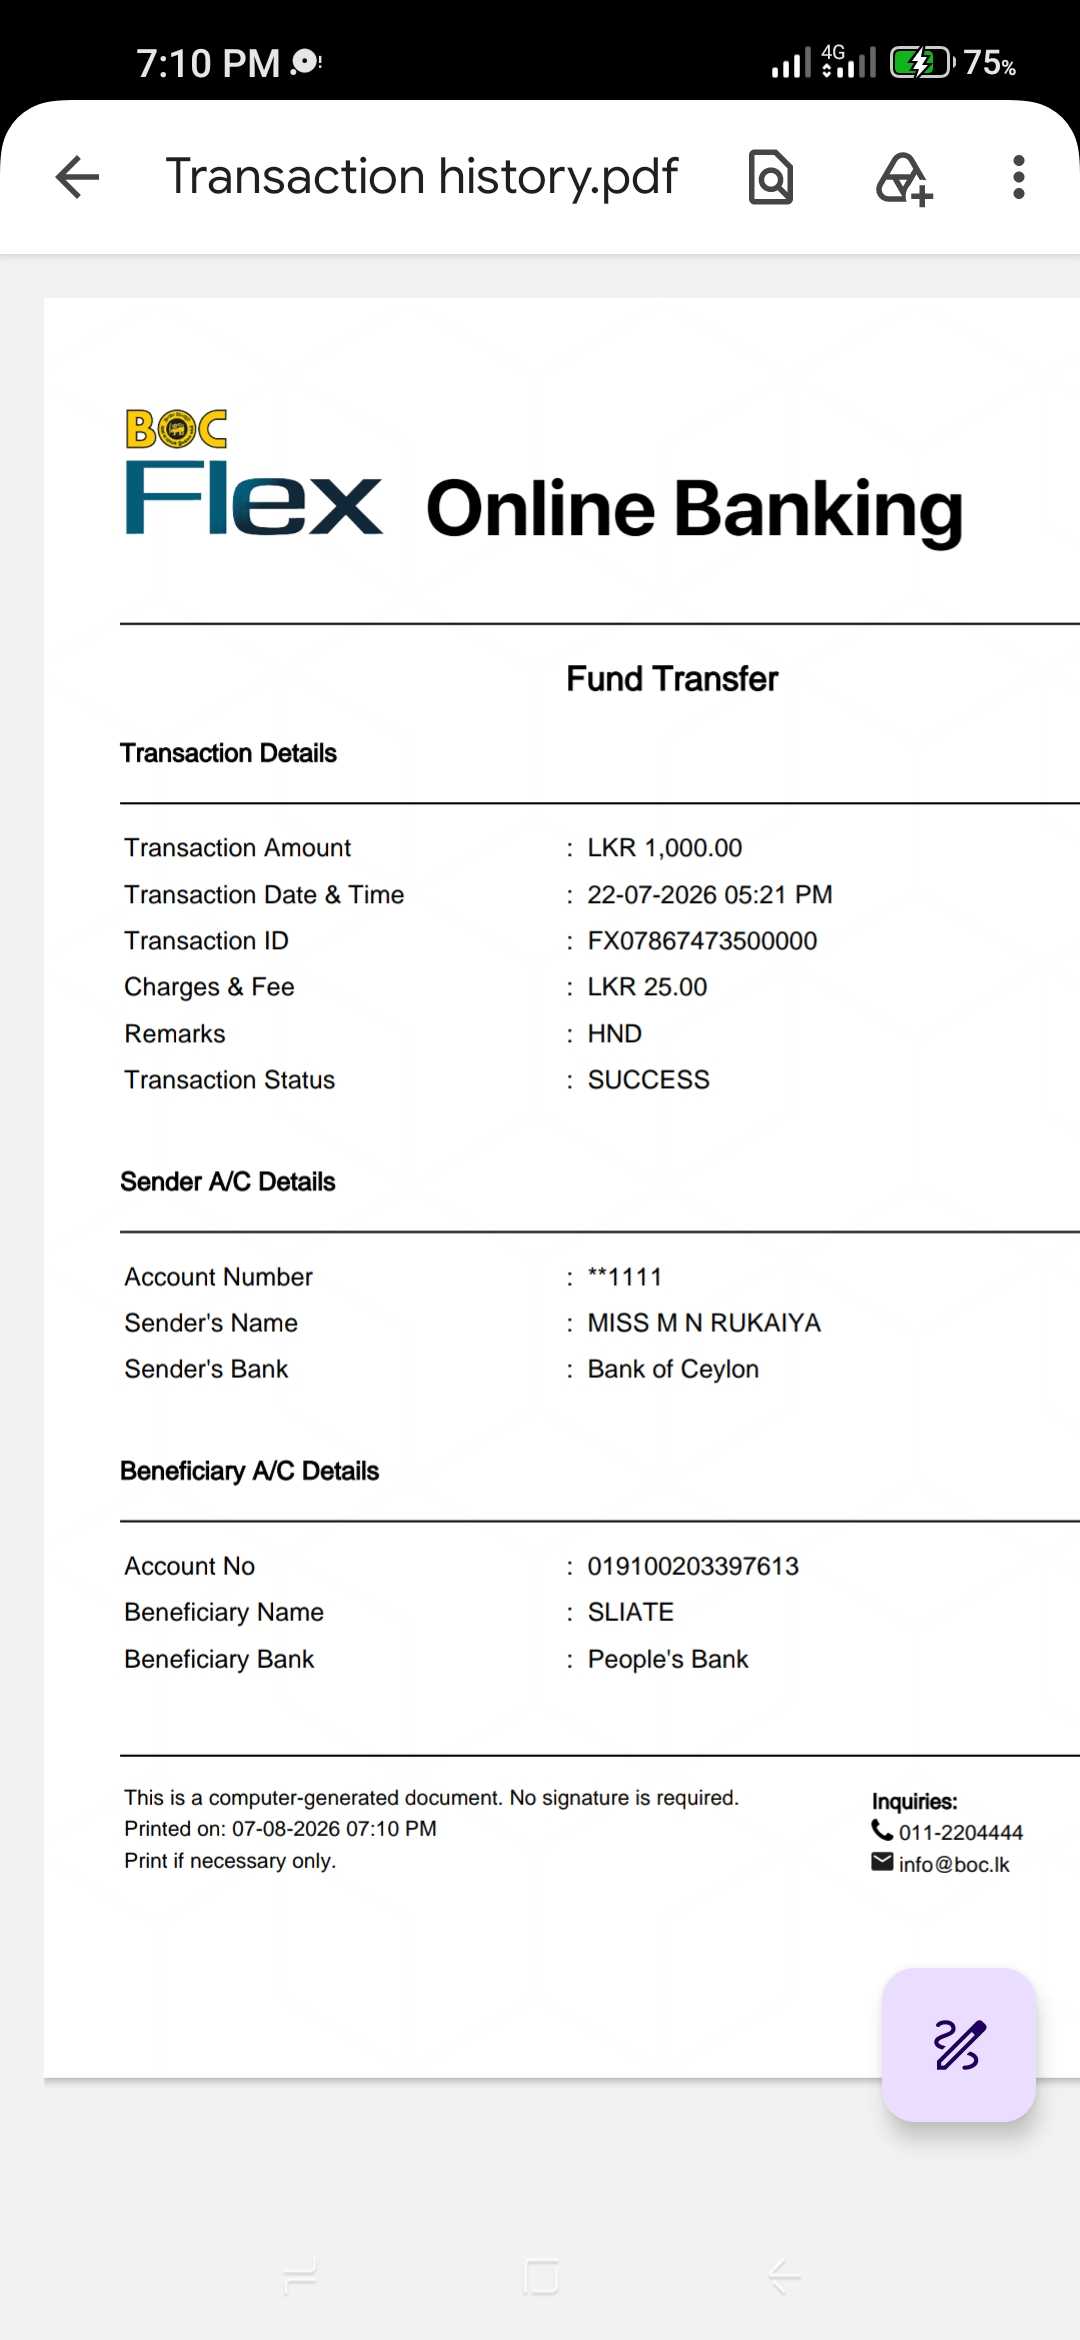Tap the Android back navigation icon
1080x2340 pixels.
(785, 2277)
